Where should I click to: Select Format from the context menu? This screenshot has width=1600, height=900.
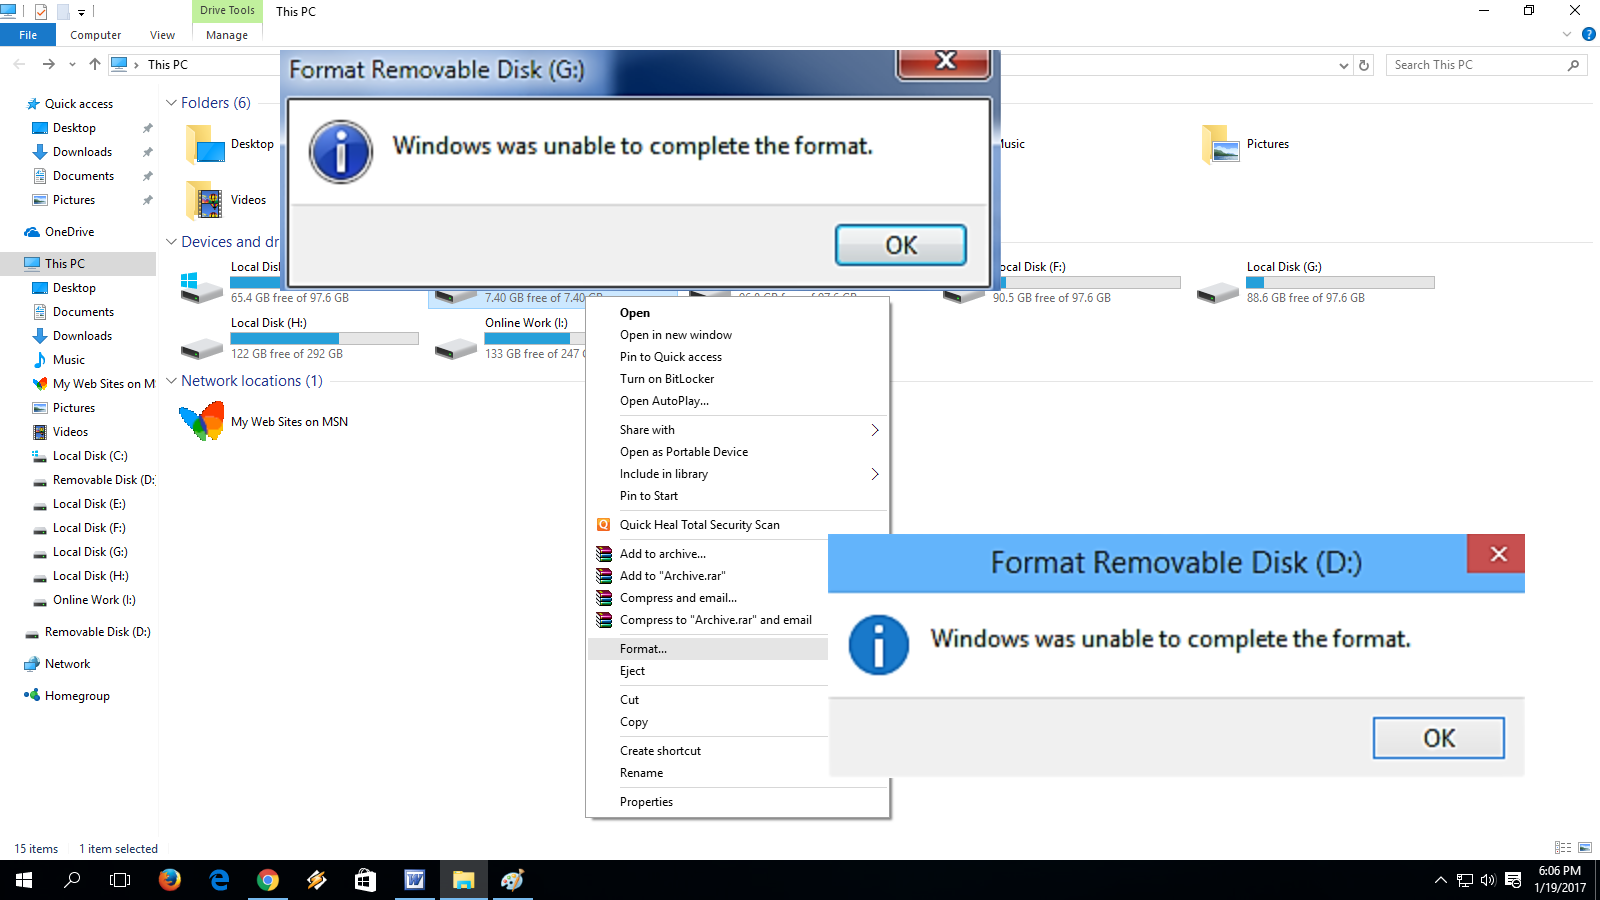(642, 648)
